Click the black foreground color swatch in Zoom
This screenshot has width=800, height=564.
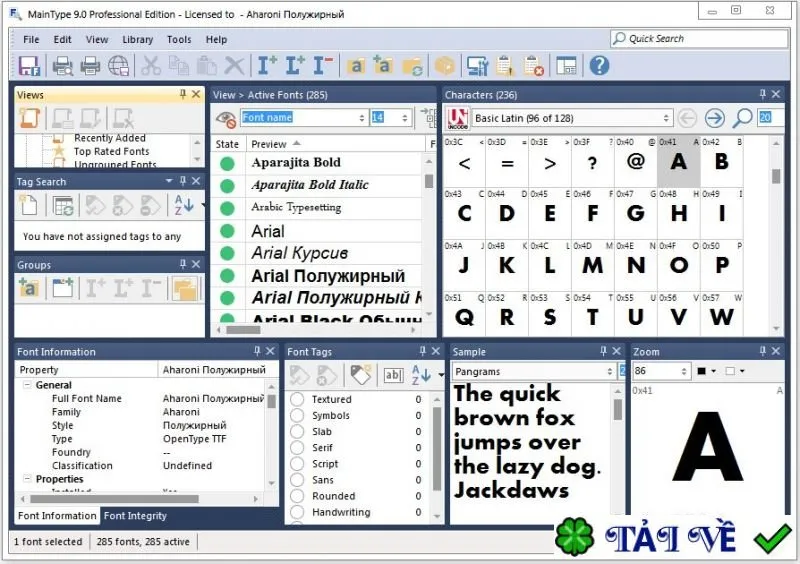[x=702, y=371]
